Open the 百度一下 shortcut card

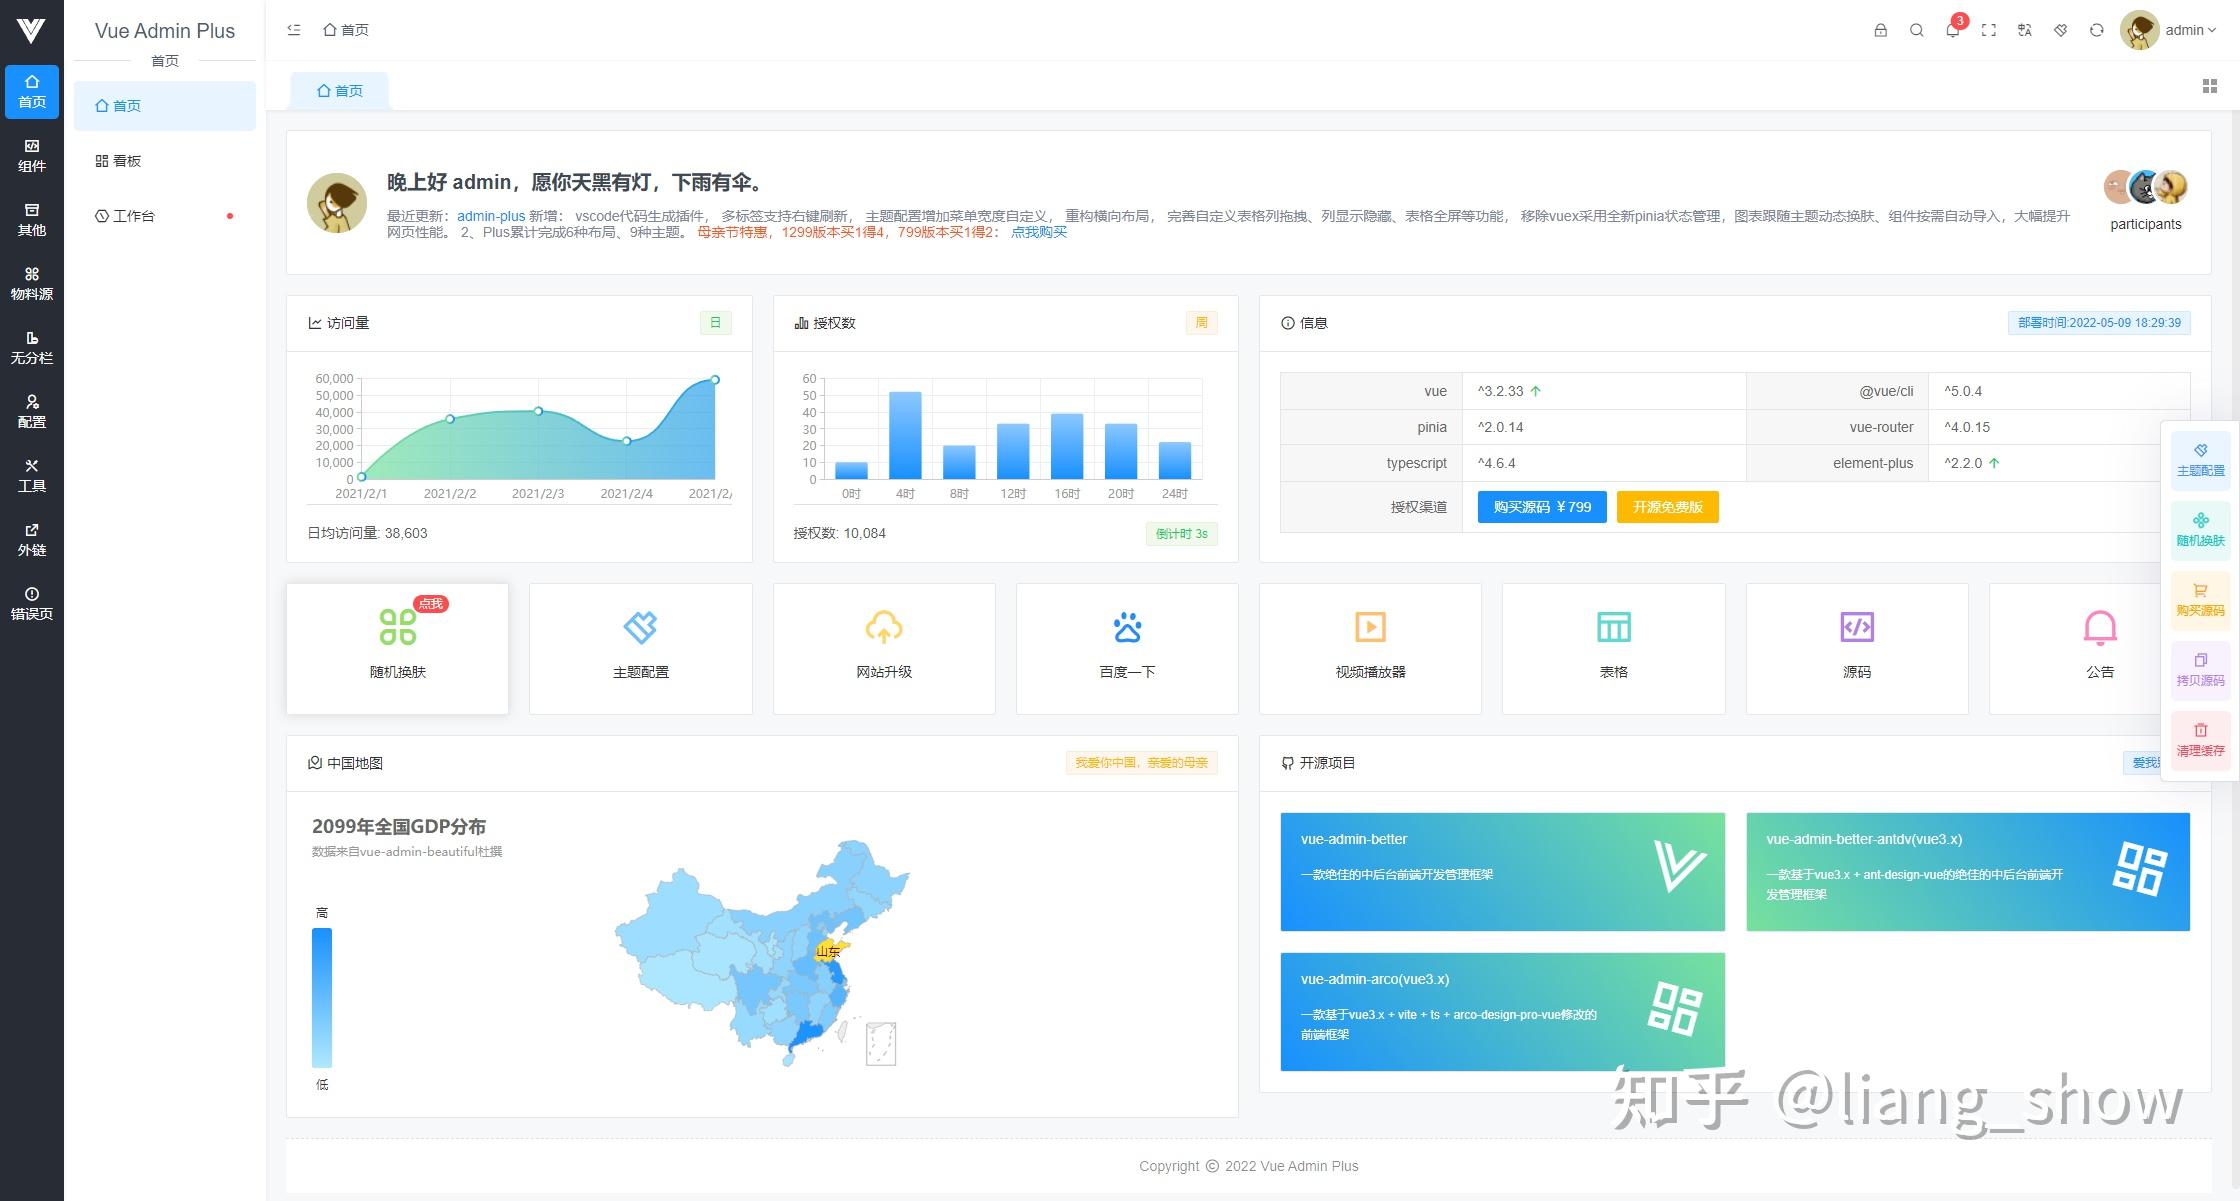pos(1126,647)
